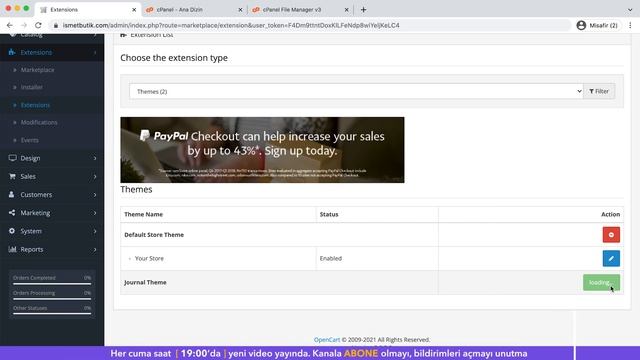Select Extensions sub-item in sidebar
Viewport: 640px width, 360px height.
pos(35,105)
